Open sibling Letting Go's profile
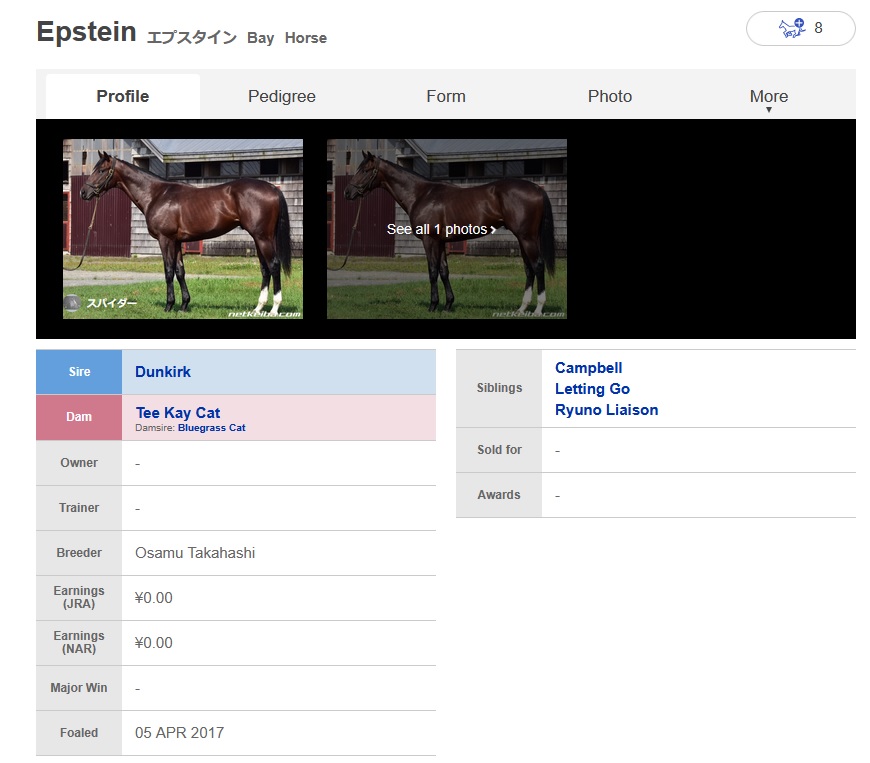Screen dimensions: 870x763 592,389
